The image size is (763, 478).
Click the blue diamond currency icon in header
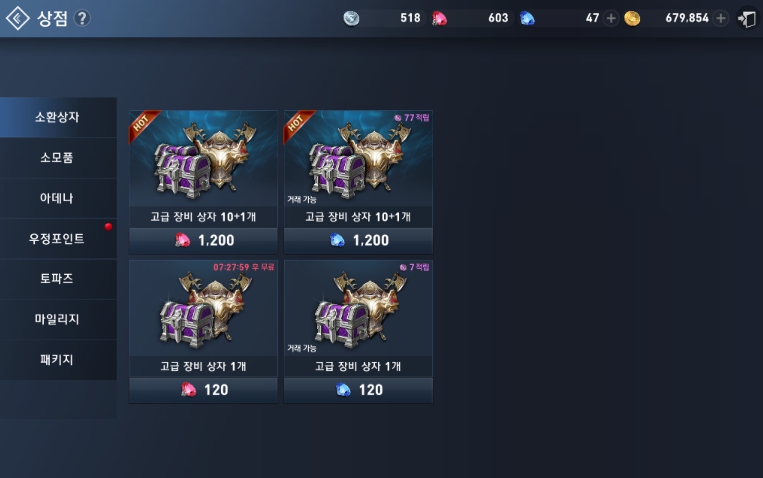(x=527, y=18)
